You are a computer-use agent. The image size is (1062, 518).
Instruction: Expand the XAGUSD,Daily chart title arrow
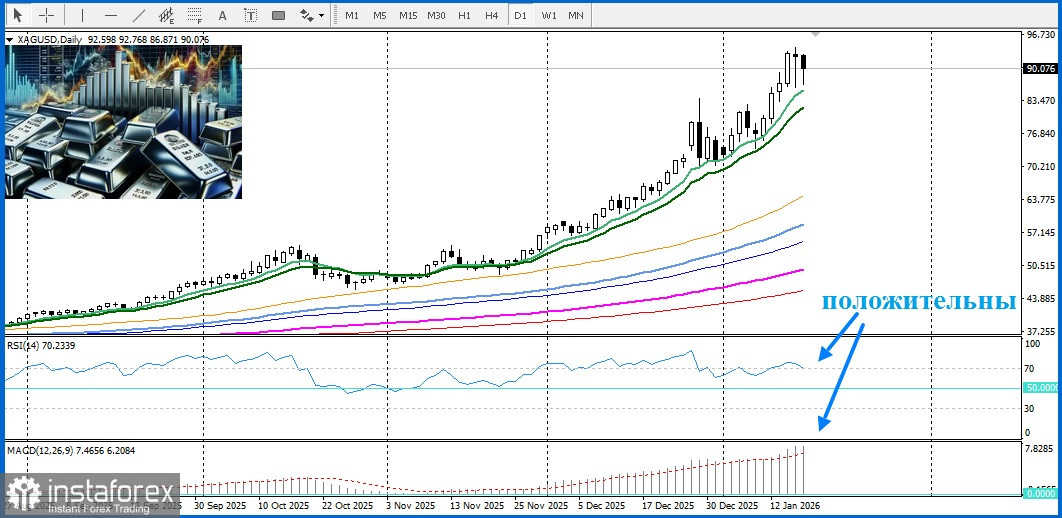point(10,39)
